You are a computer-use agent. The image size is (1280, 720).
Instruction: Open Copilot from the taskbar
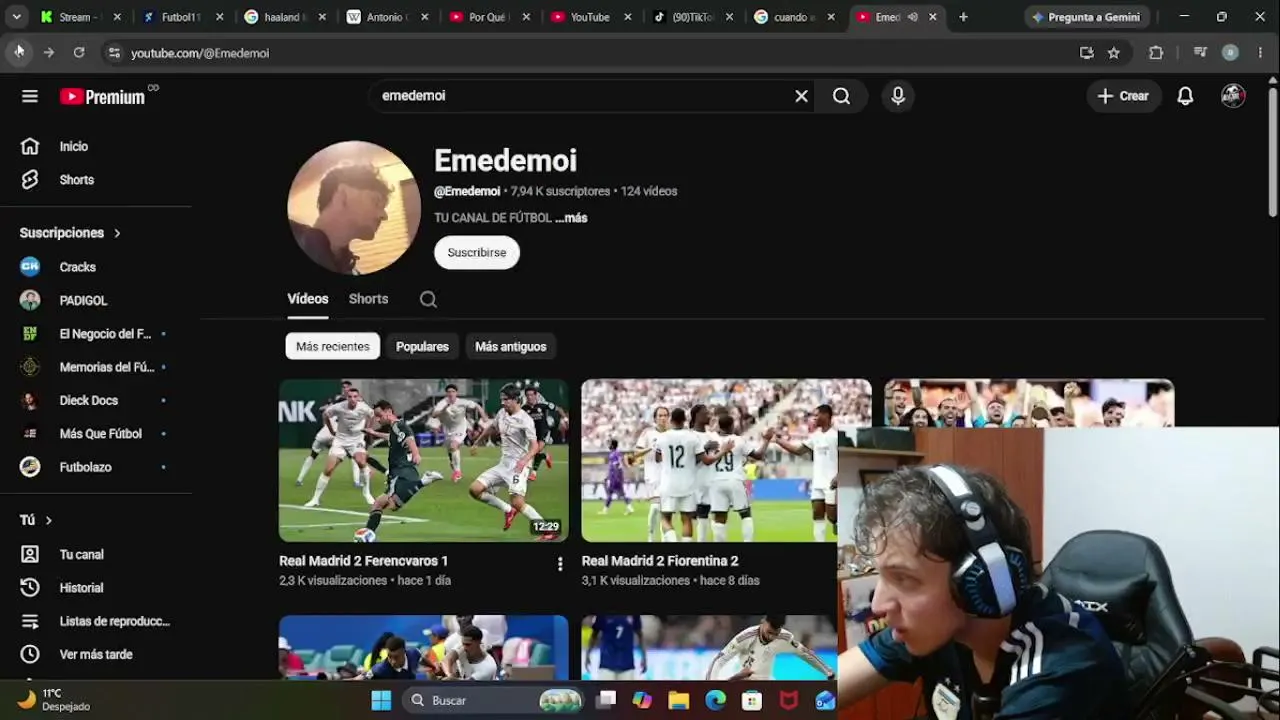coord(642,700)
